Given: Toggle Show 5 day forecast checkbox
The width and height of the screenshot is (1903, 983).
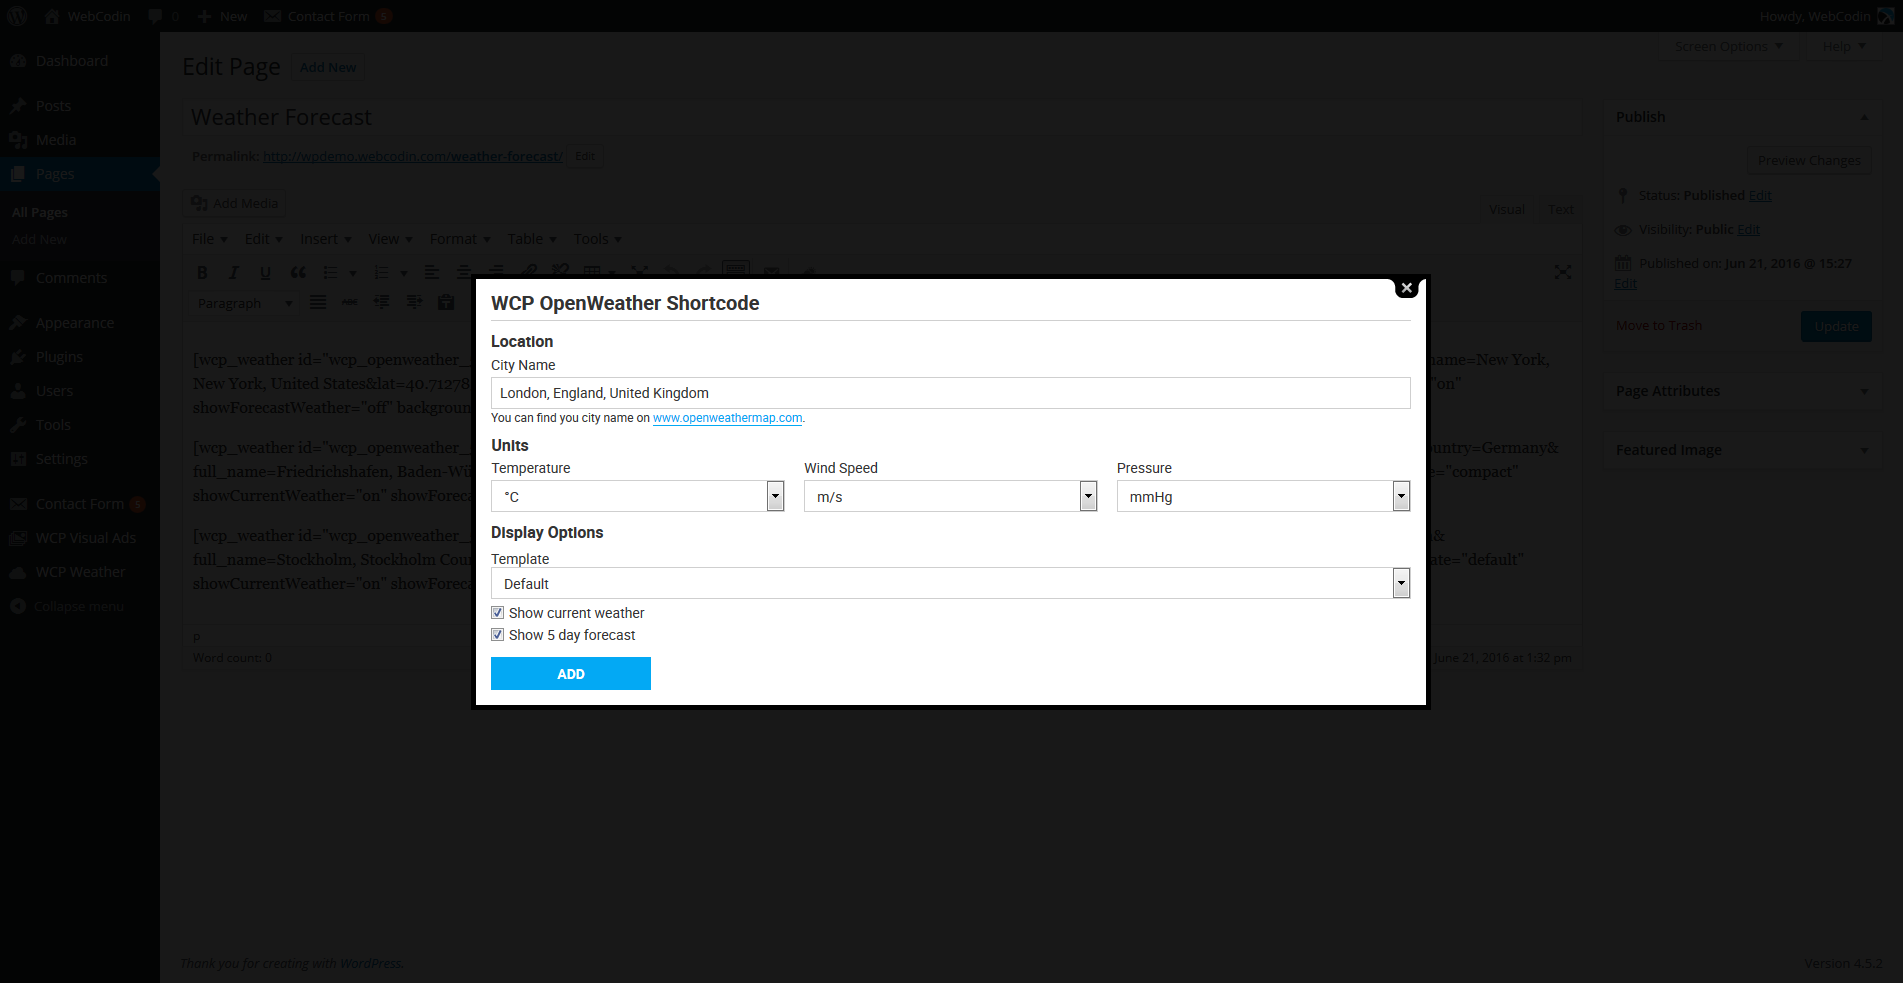Looking at the screenshot, I should point(498,635).
